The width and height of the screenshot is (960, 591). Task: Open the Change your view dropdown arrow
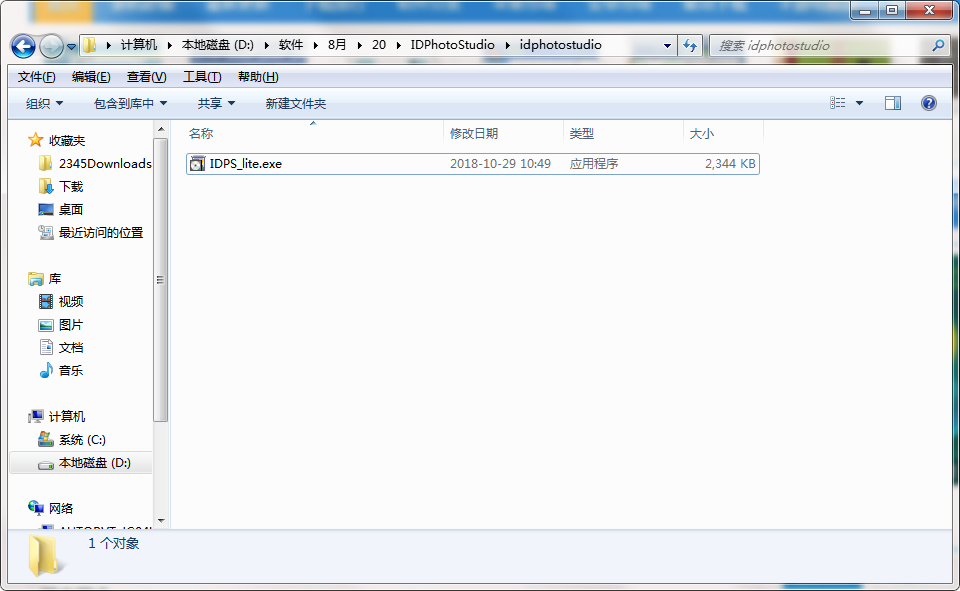click(858, 102)
